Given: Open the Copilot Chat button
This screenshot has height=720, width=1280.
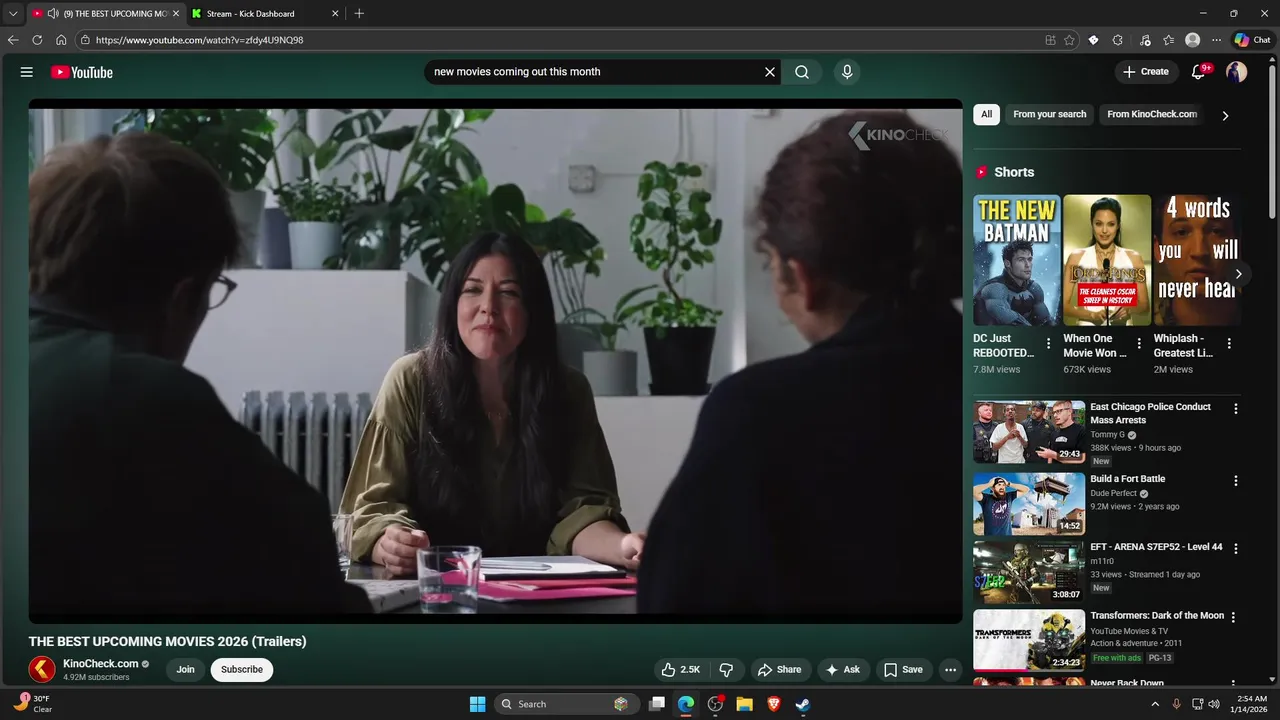Looking at the screenshot, I should (x=1253, y=40).
